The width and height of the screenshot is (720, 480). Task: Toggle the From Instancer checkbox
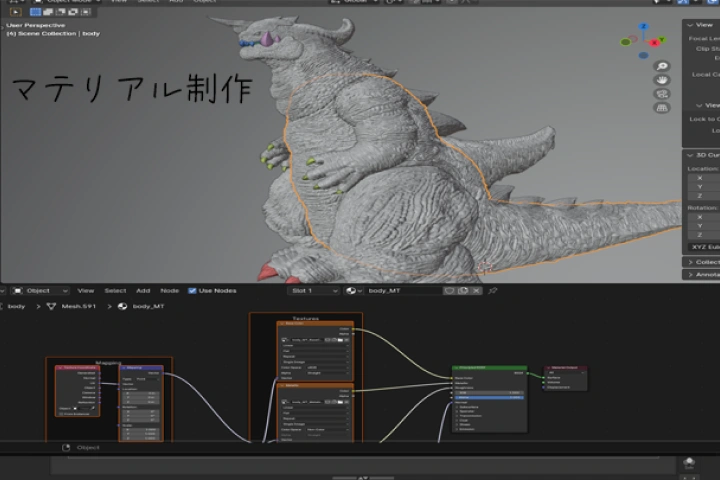[x=61, y=414]
